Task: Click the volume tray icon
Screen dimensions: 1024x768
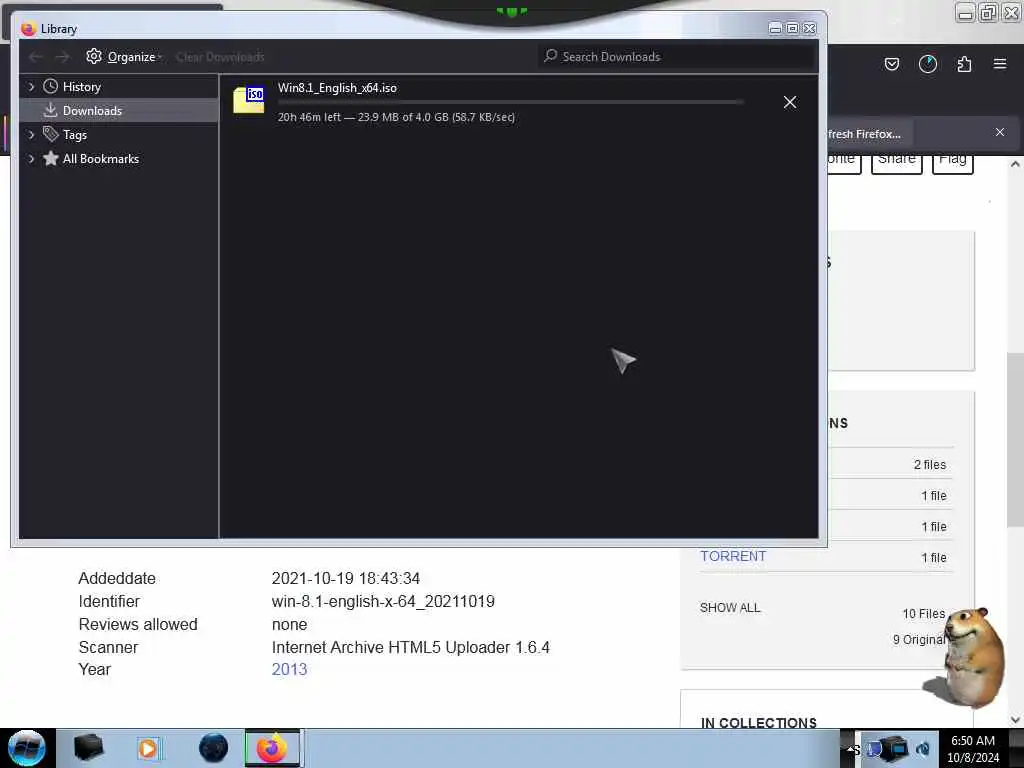Action: point(923,749)
